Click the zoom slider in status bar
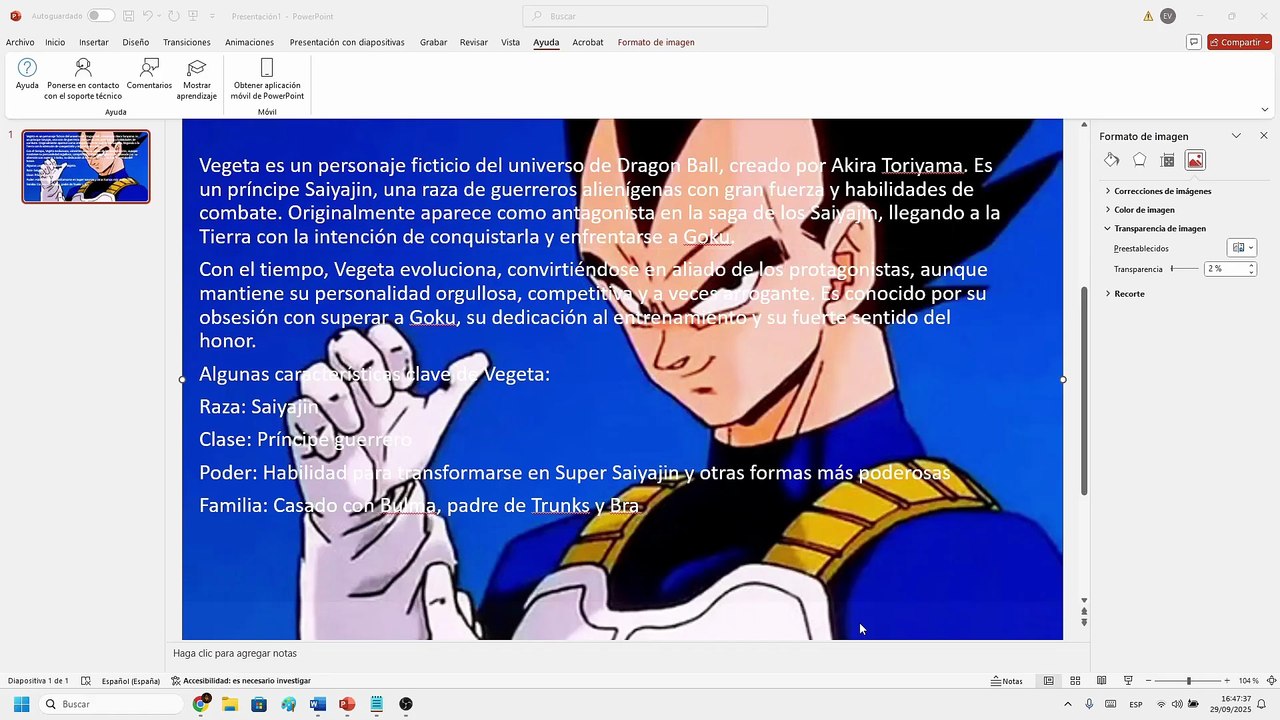This screenshot has height=720, width=1280. [x=1188, y=681]
